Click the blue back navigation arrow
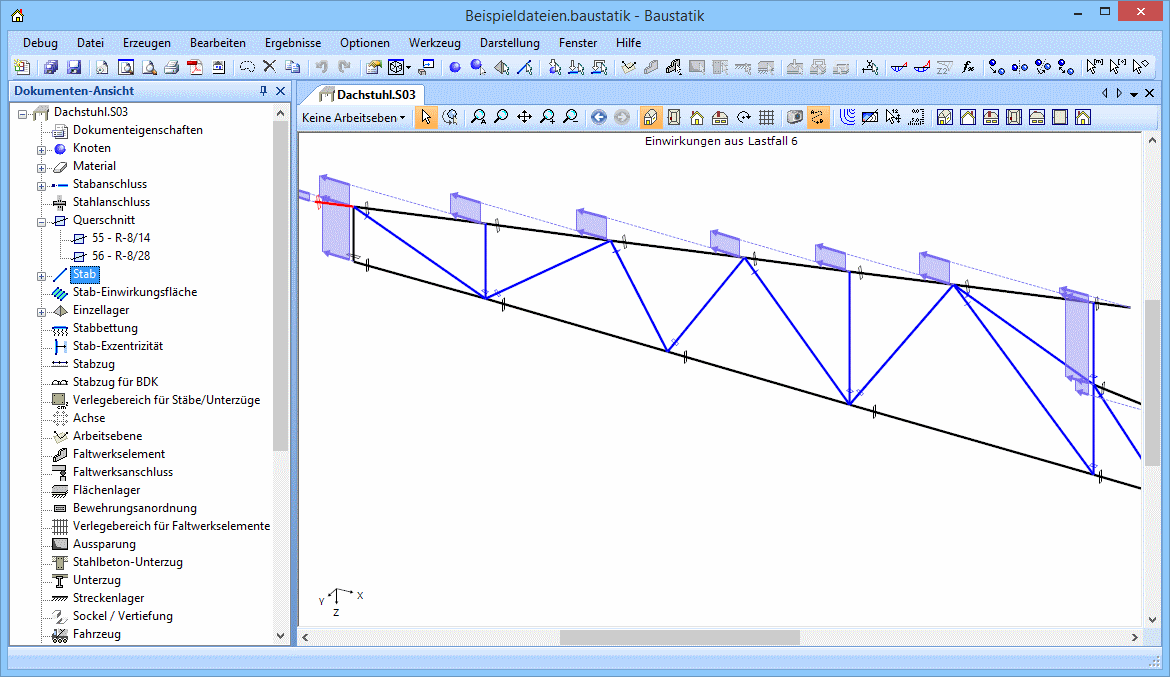 pos(599,117)
